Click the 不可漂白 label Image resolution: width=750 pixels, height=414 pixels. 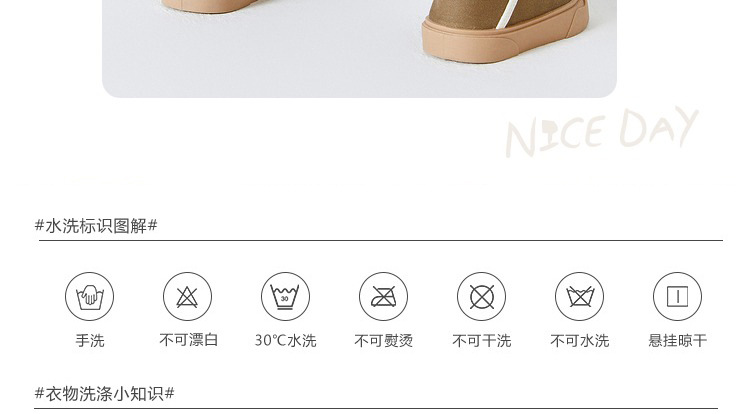(x=189, y=340)
